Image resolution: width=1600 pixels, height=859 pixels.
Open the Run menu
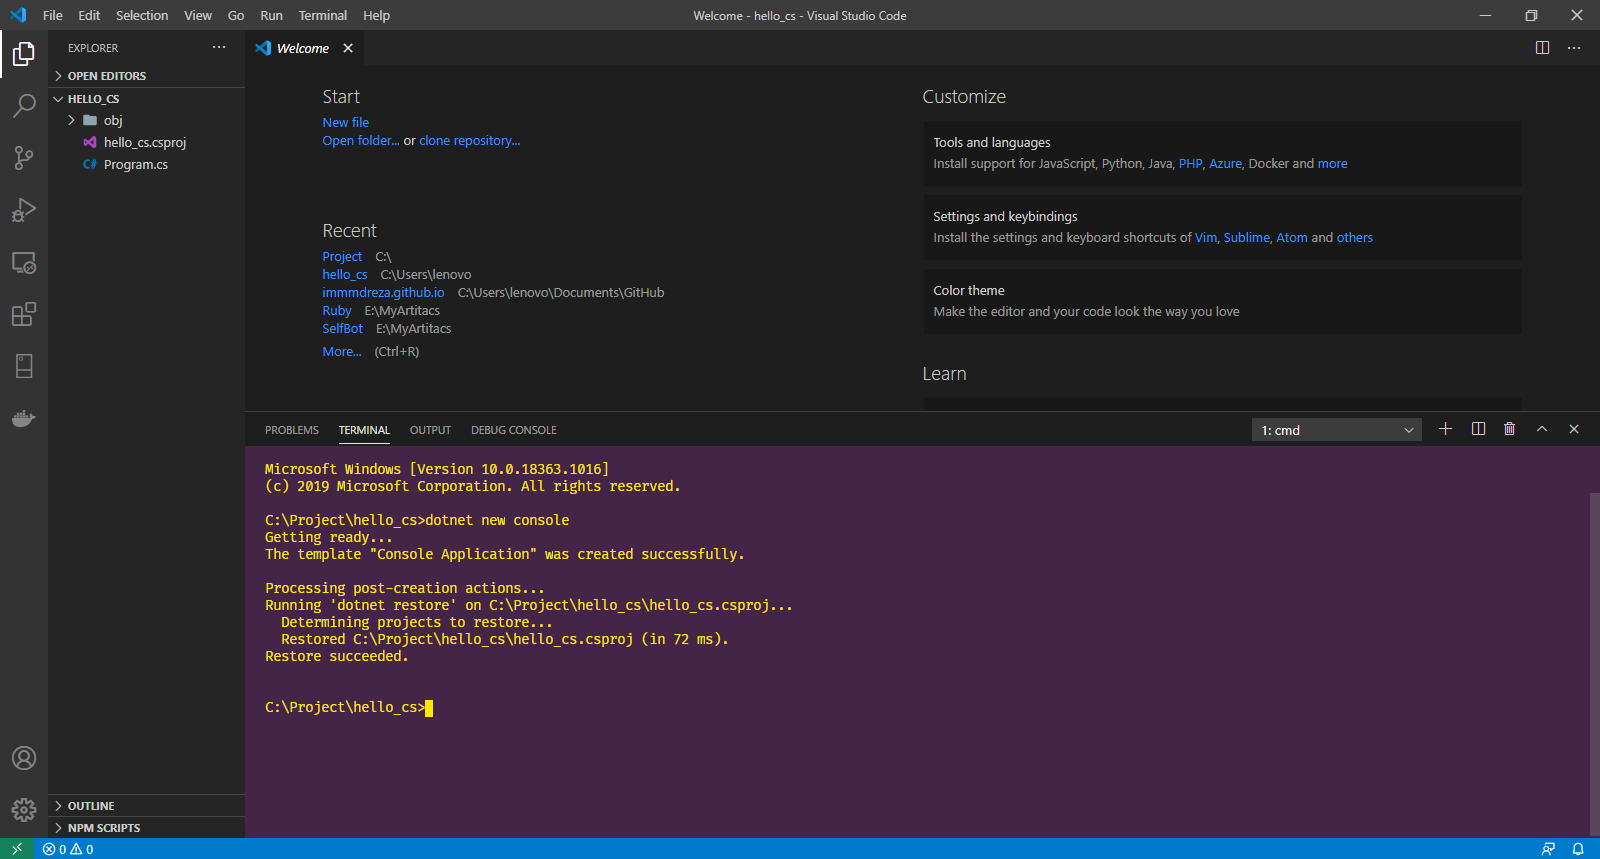271,15
